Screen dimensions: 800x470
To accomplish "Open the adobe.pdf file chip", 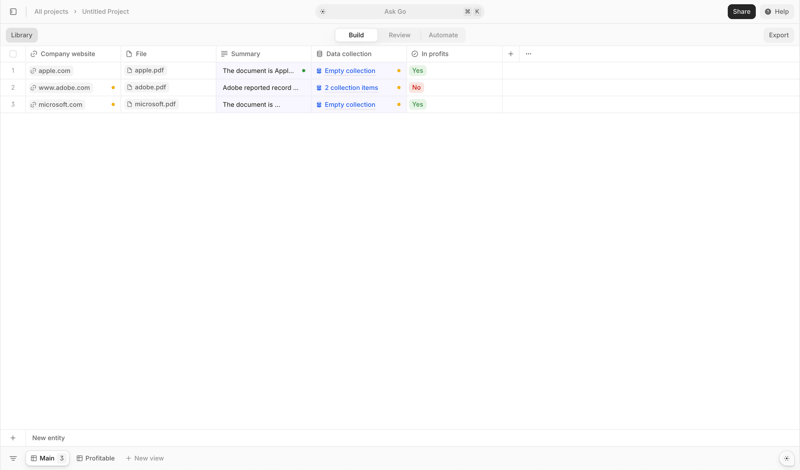I will click(x=146, y=87).
